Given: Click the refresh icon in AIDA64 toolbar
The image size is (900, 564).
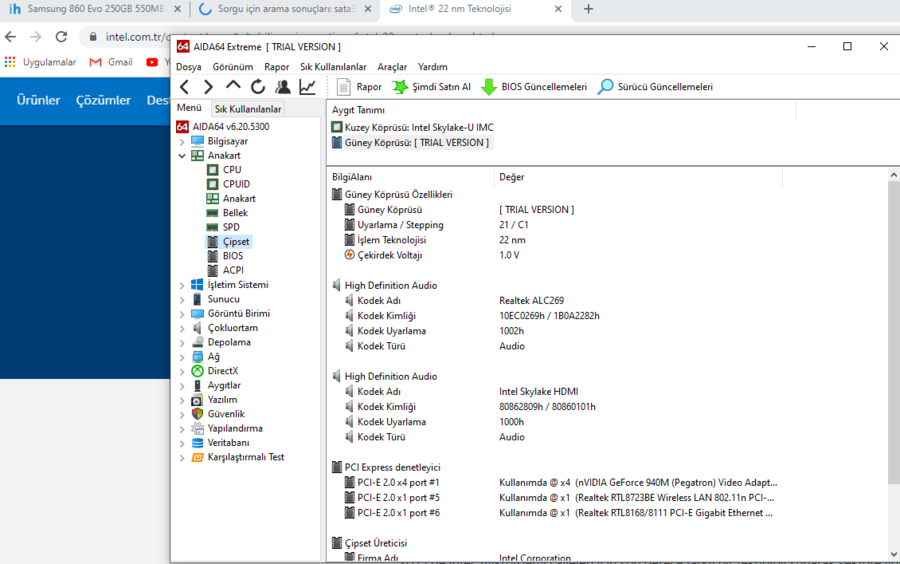Looking at the screenshot, I should coord(258,87).
